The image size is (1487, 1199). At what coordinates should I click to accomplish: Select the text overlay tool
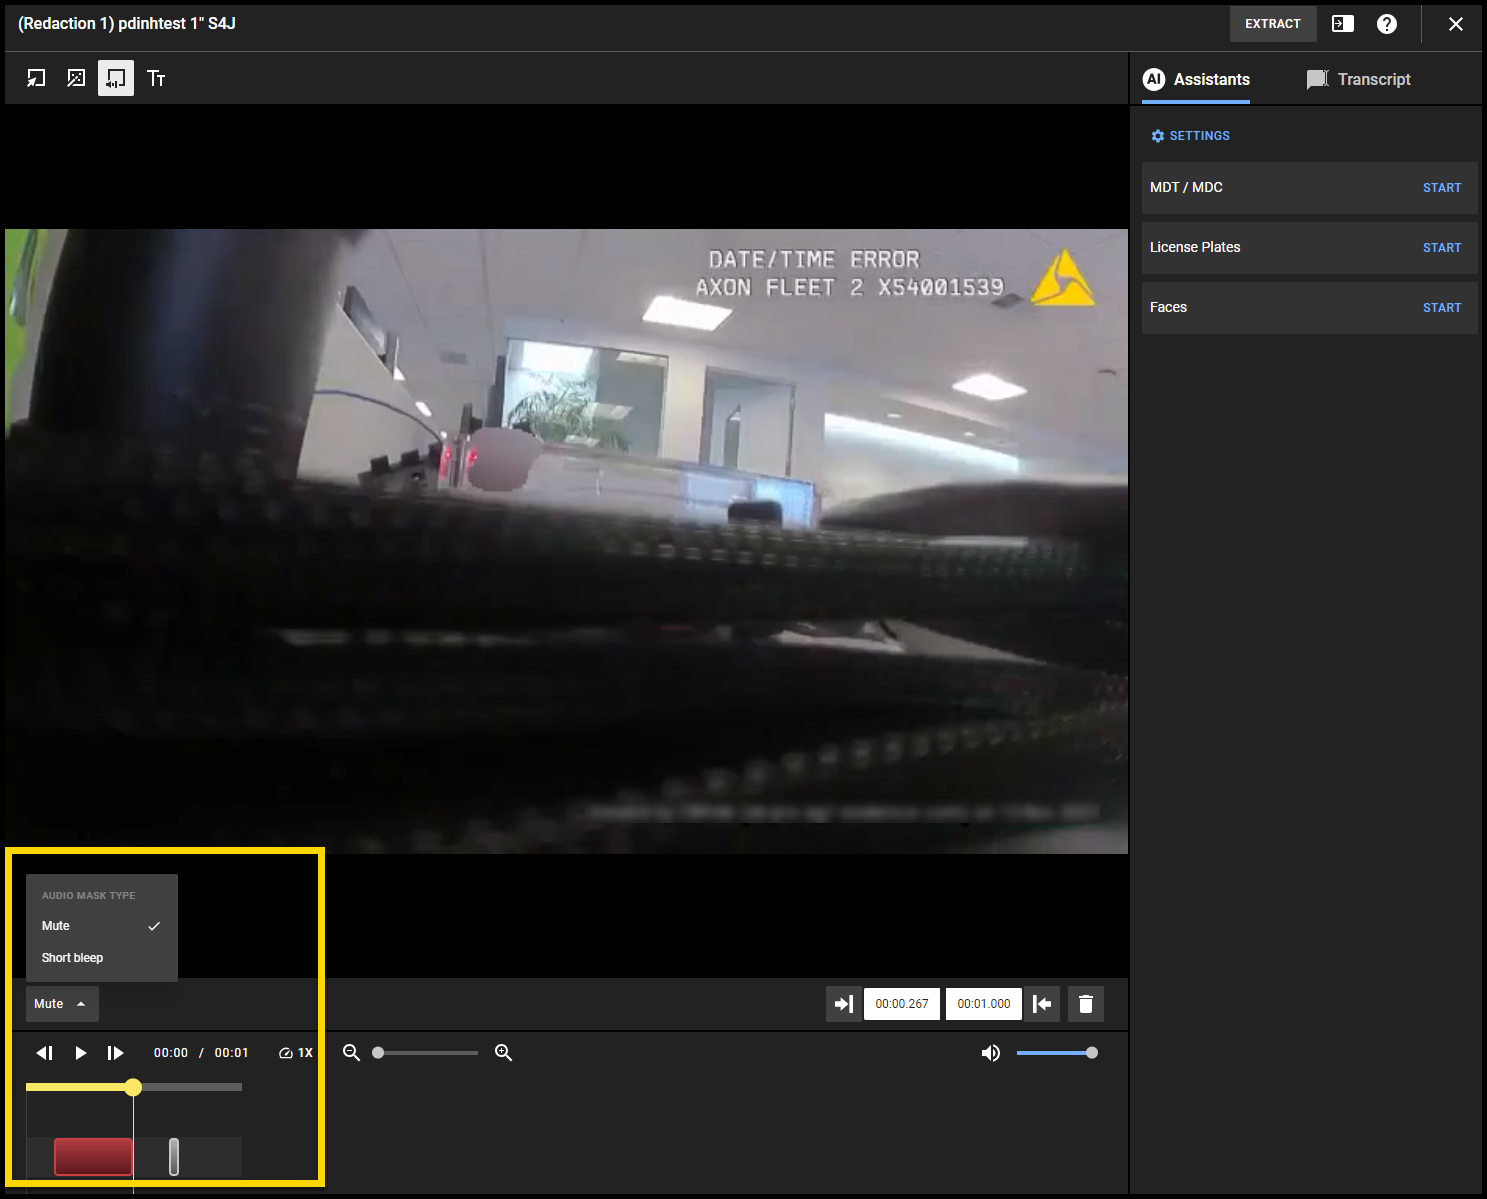(x=156, y=78)
